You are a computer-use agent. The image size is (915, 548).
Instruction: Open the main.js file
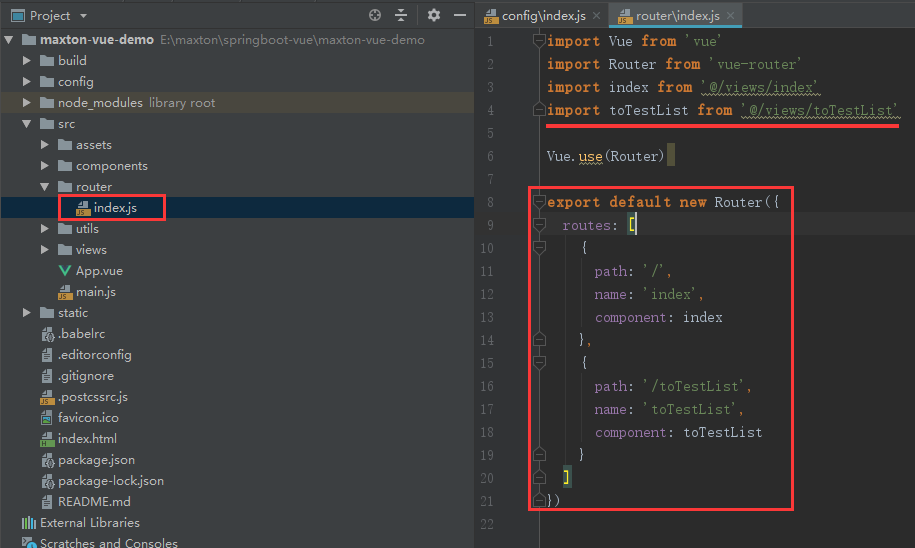(x=96, y=292)
